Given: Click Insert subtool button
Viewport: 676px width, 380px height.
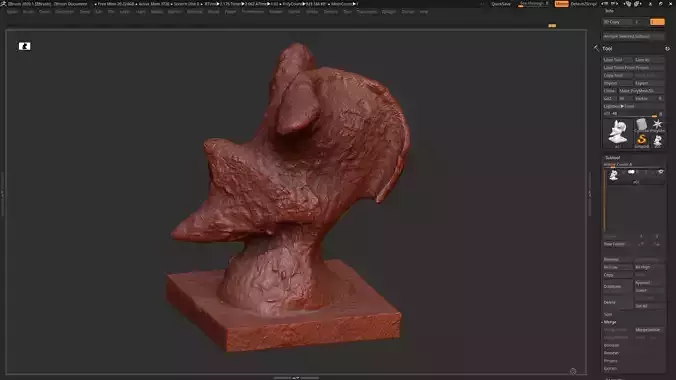Looking at the screenshot, I should tap(649, 291).
